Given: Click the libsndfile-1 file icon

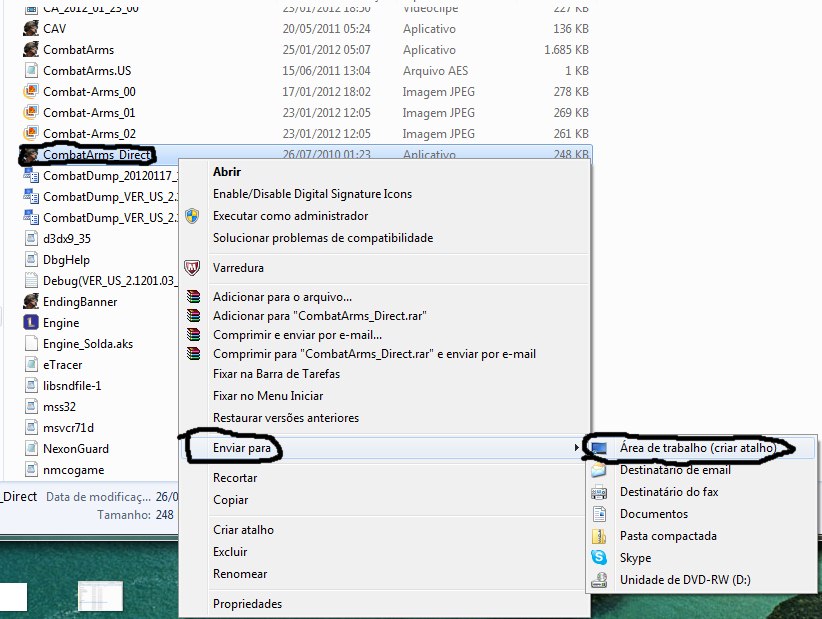Looking at the screenshot, I should tap(31, 385).
